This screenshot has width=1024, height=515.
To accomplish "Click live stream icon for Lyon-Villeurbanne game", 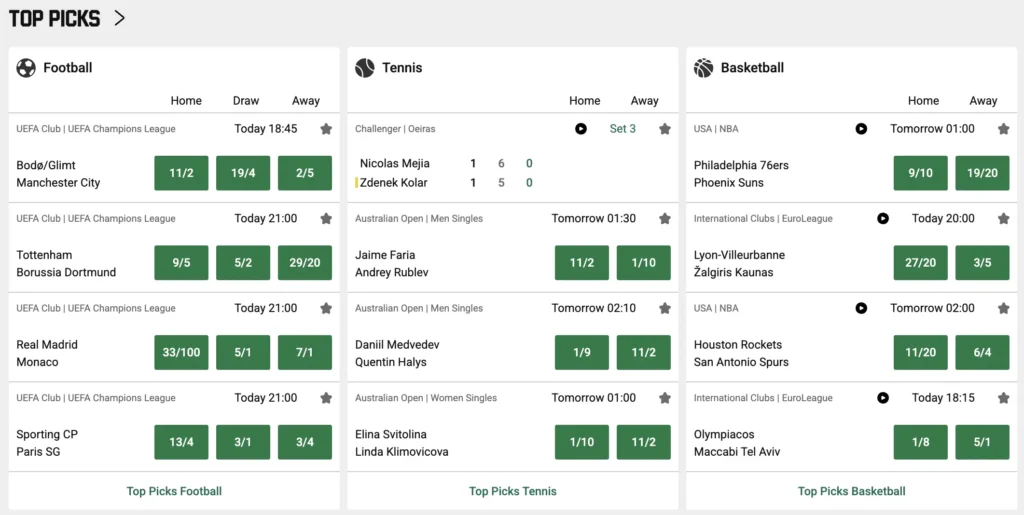I will click(x=883, y=219).
